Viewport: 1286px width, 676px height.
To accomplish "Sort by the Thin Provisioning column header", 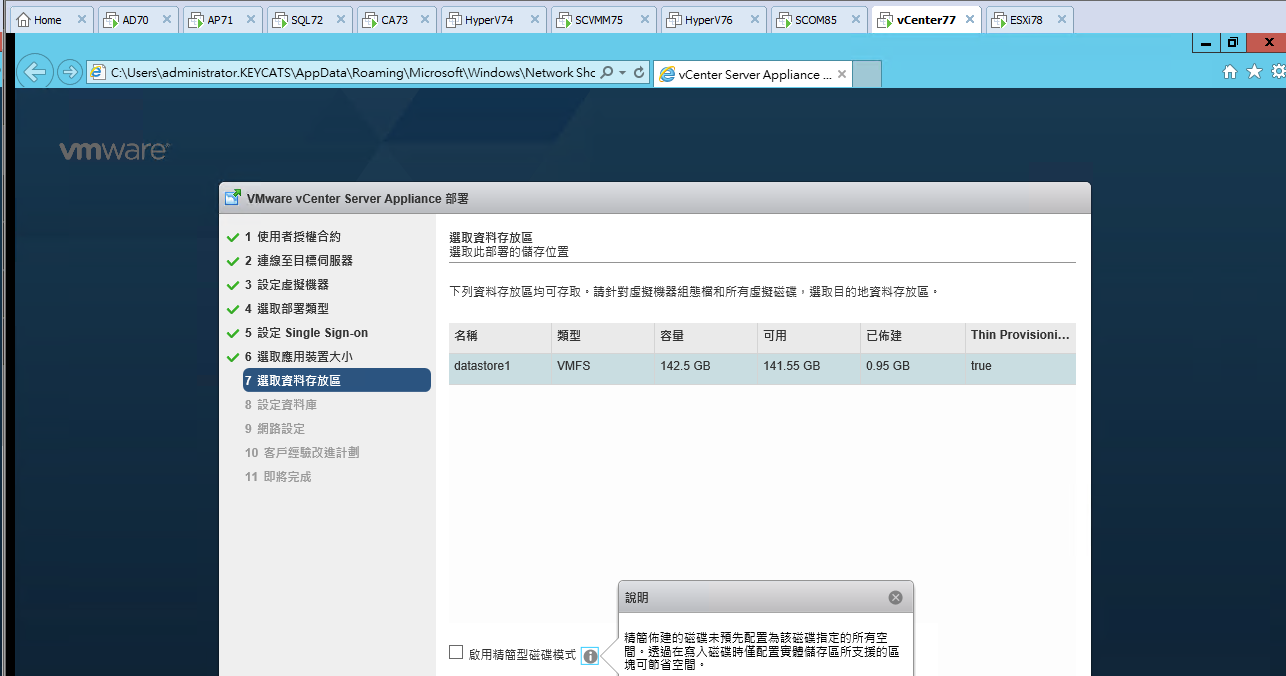I will (1020, 337).
